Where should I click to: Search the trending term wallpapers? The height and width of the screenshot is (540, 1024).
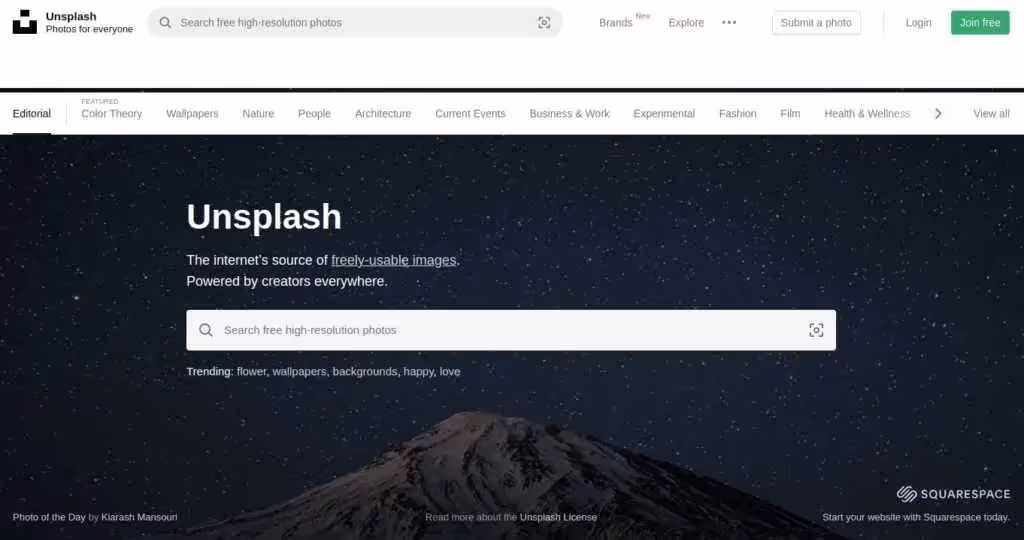[x=299, y=372]
